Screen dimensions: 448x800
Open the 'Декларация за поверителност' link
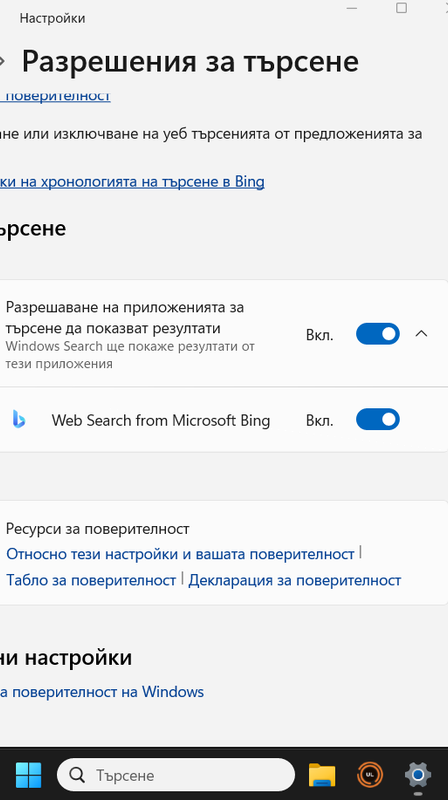pyautogui.click(x=295, y=580)
